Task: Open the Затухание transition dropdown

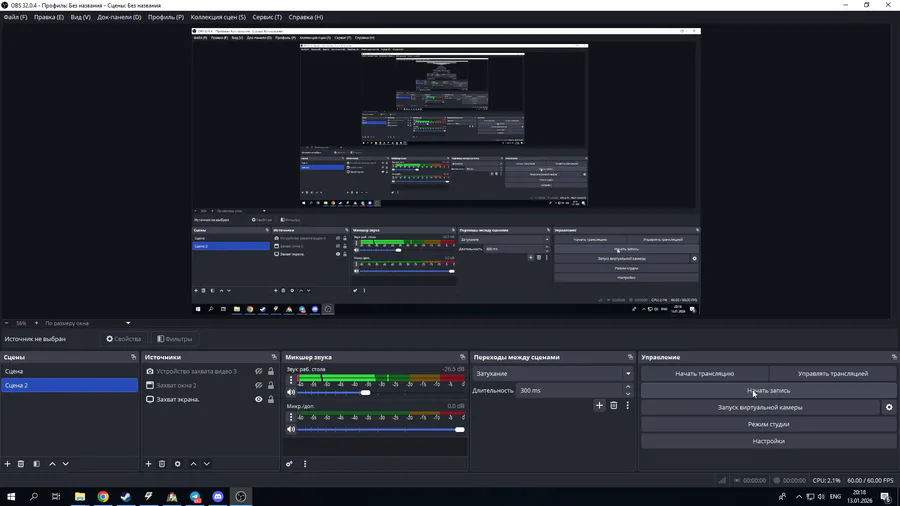Action: [552, 373]
